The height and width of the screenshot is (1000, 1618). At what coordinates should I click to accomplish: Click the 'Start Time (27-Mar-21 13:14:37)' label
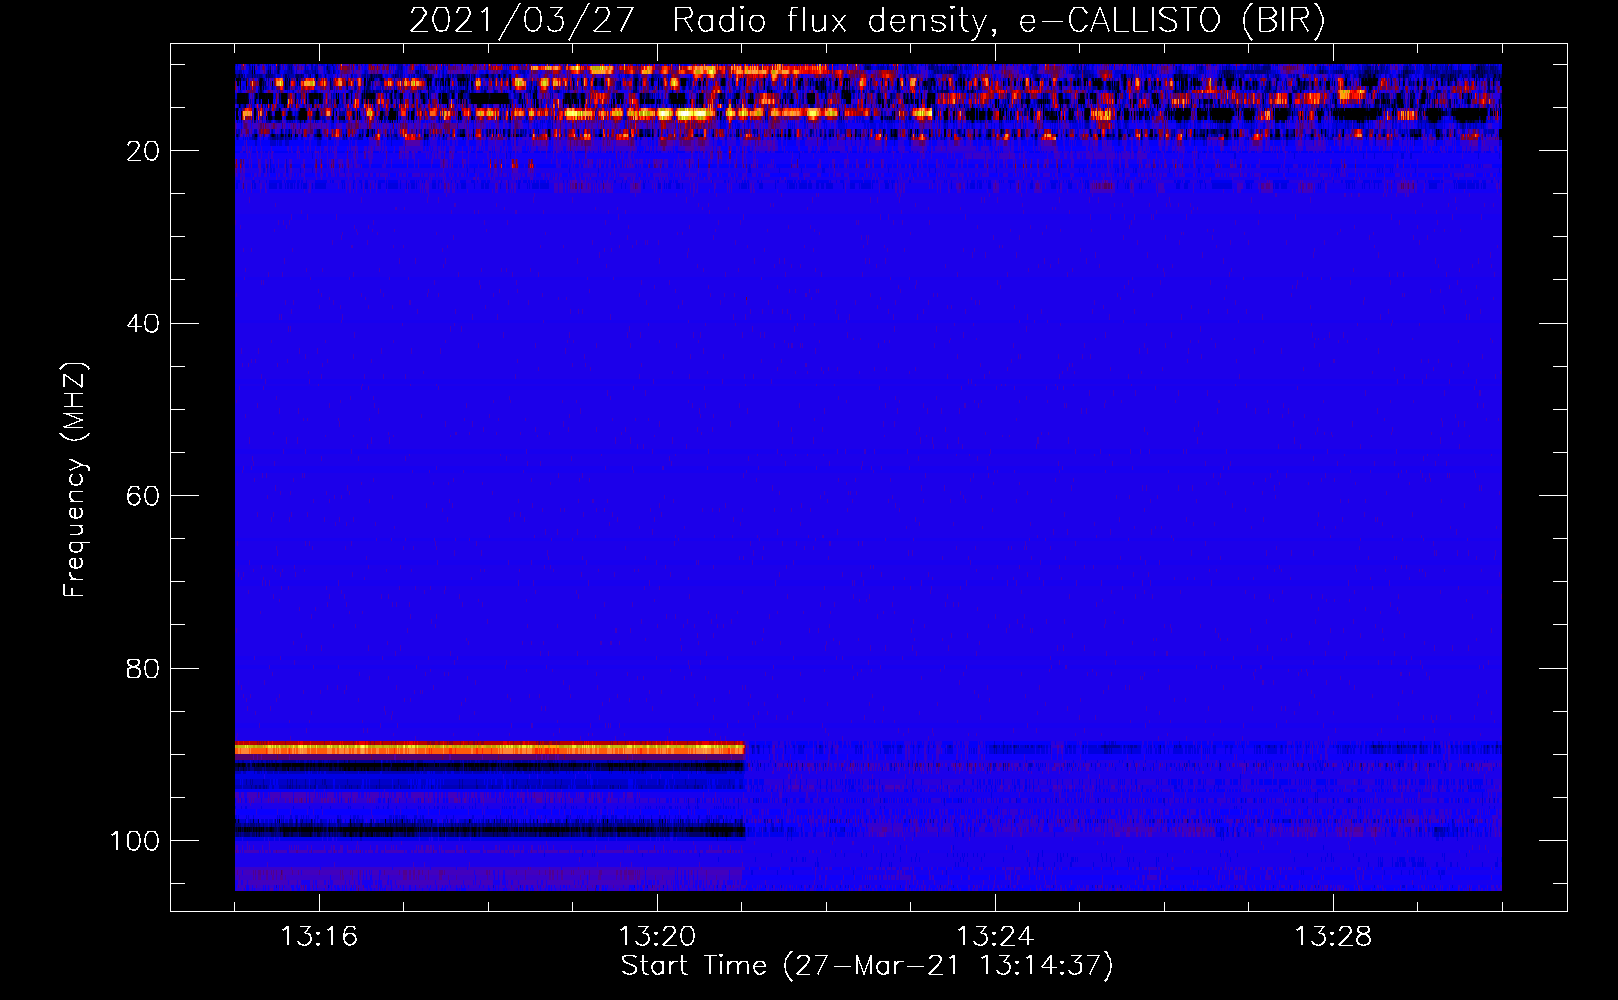pos(867,966)
